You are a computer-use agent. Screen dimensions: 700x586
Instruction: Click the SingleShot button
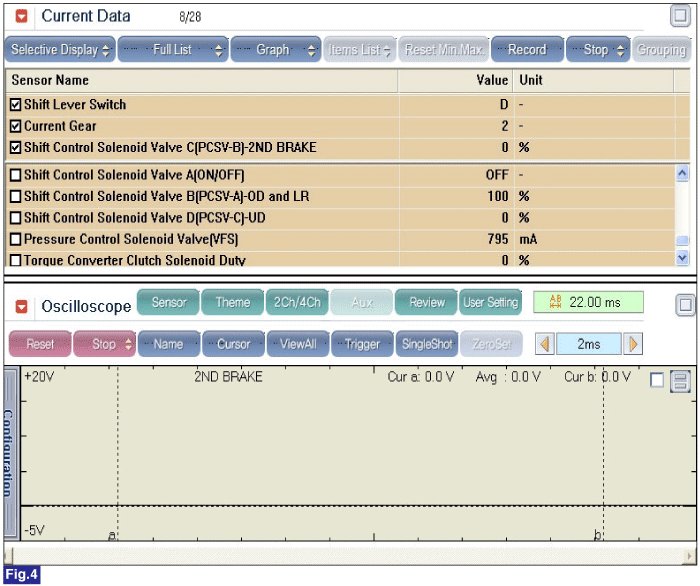[427, 344]
